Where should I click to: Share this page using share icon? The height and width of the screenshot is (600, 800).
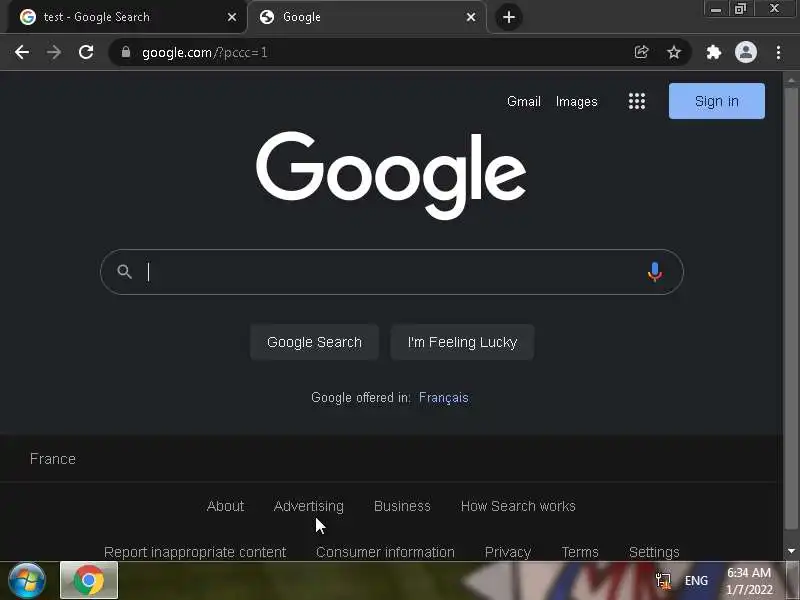pos(641,52)
